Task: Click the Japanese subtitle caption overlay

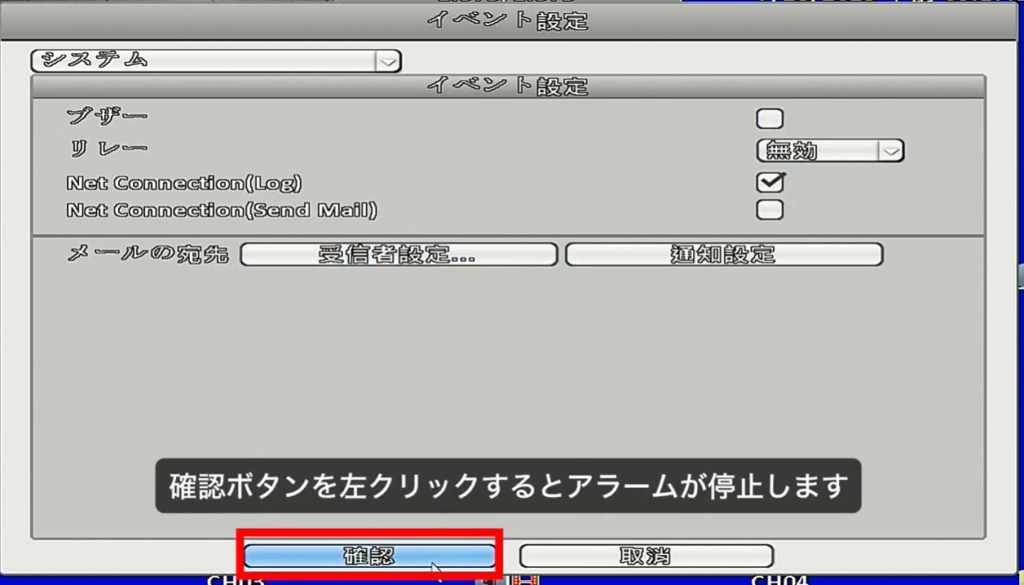Action: pos(508,487)
